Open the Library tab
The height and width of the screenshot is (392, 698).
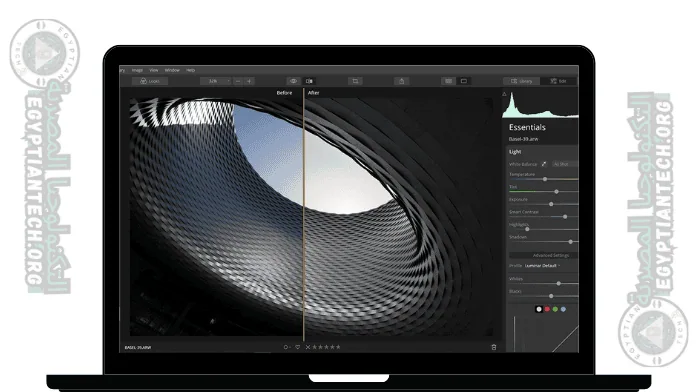521,81
